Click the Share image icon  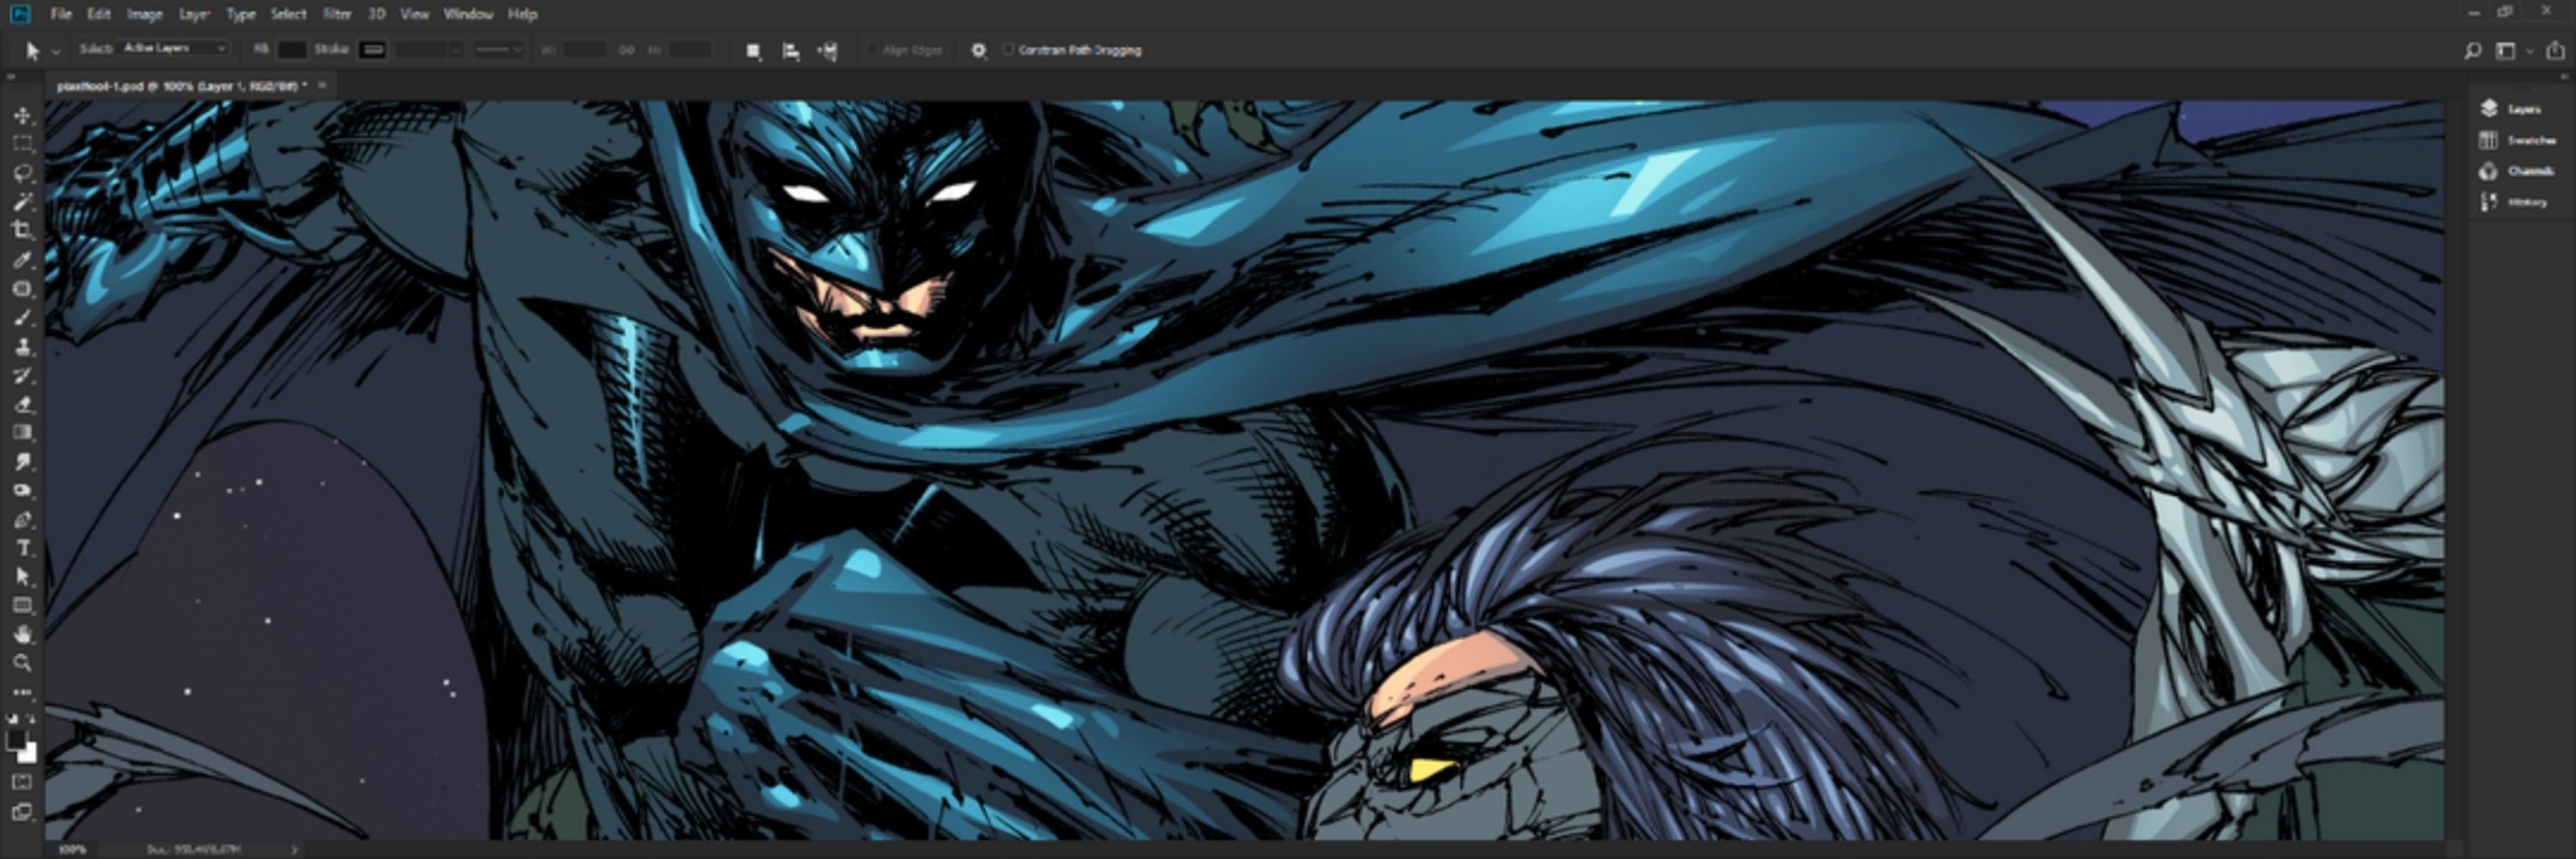point(2555,50)
